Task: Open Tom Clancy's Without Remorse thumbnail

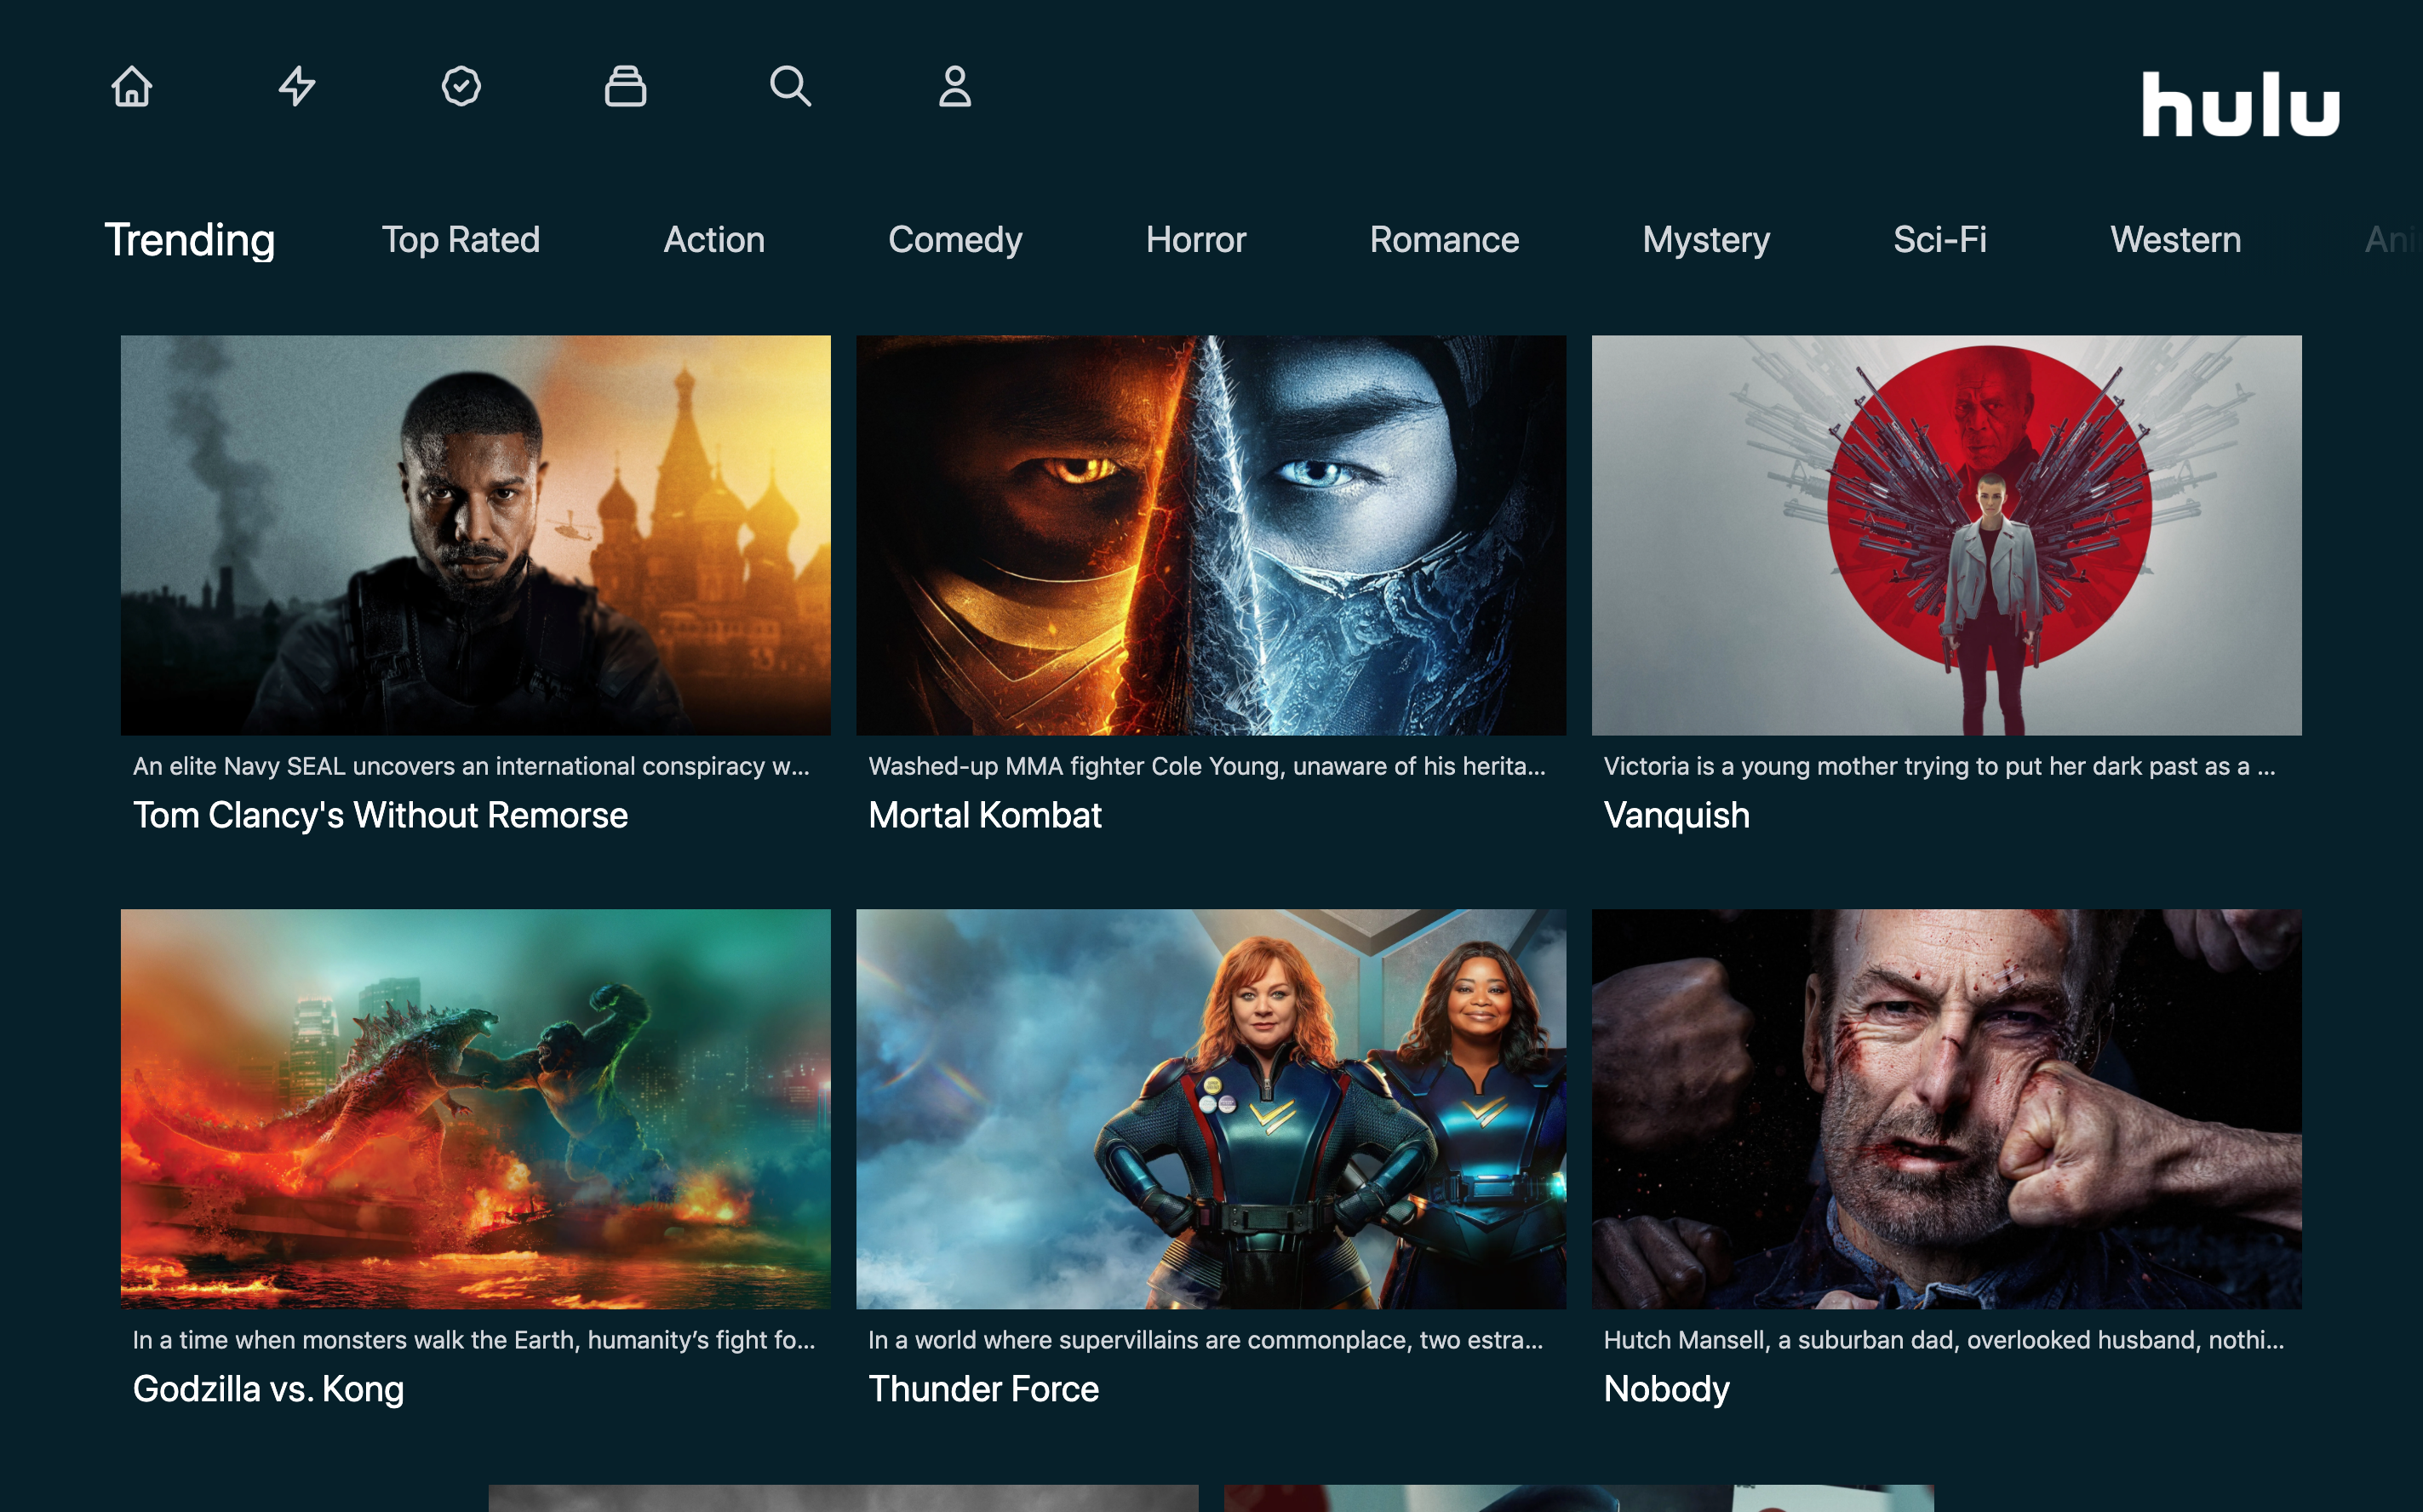Action: pos(476,535)
